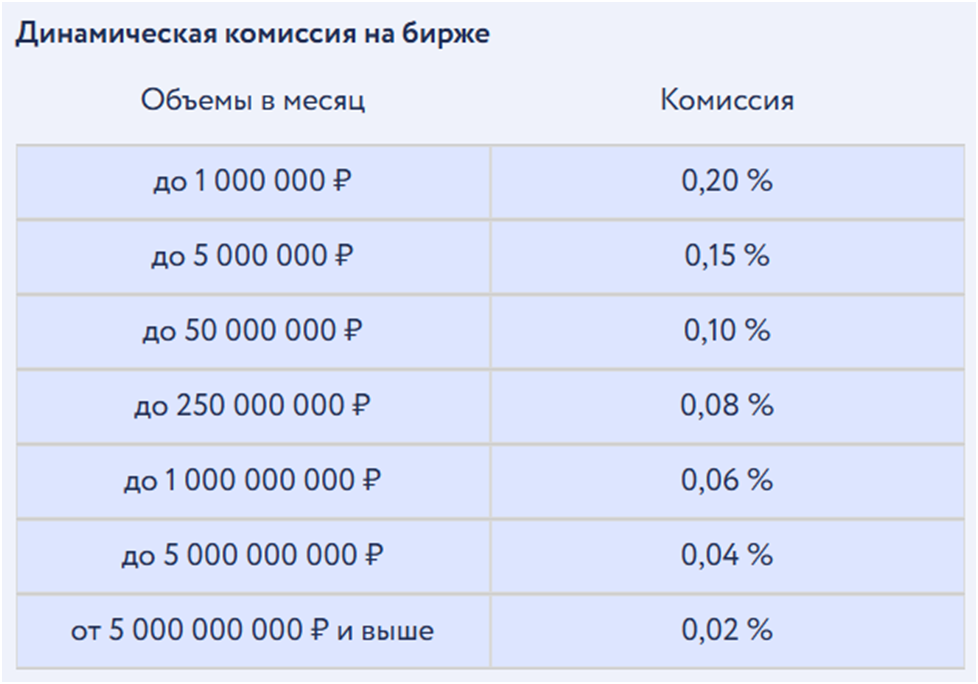Click the 0,10 % commission value

(727, 331)
